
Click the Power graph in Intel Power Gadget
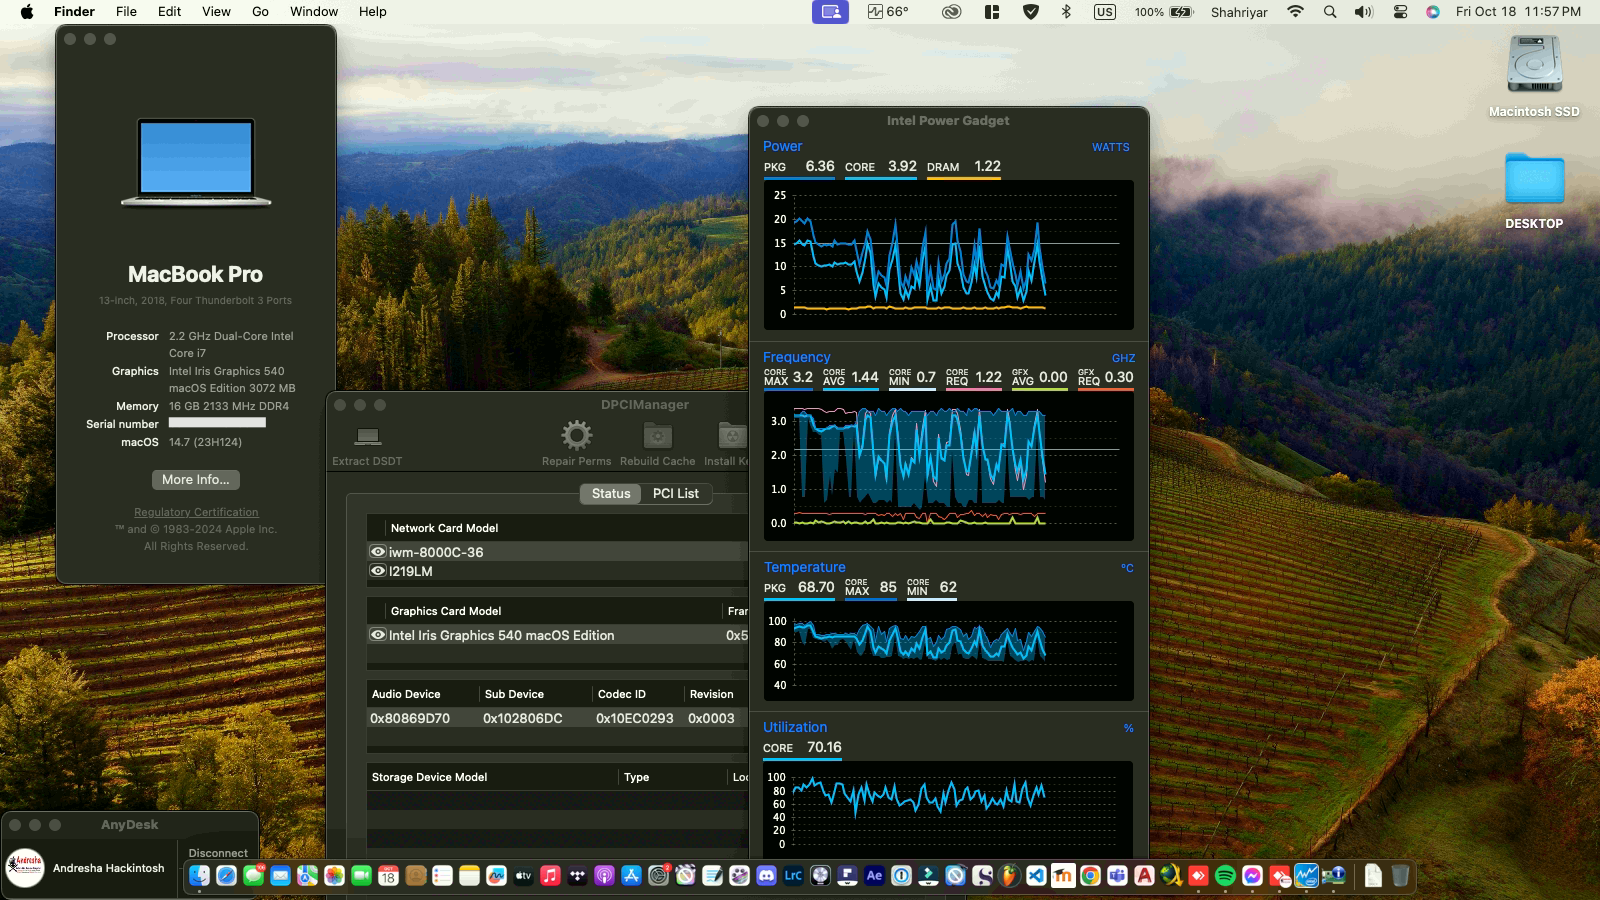pos(948,255)
